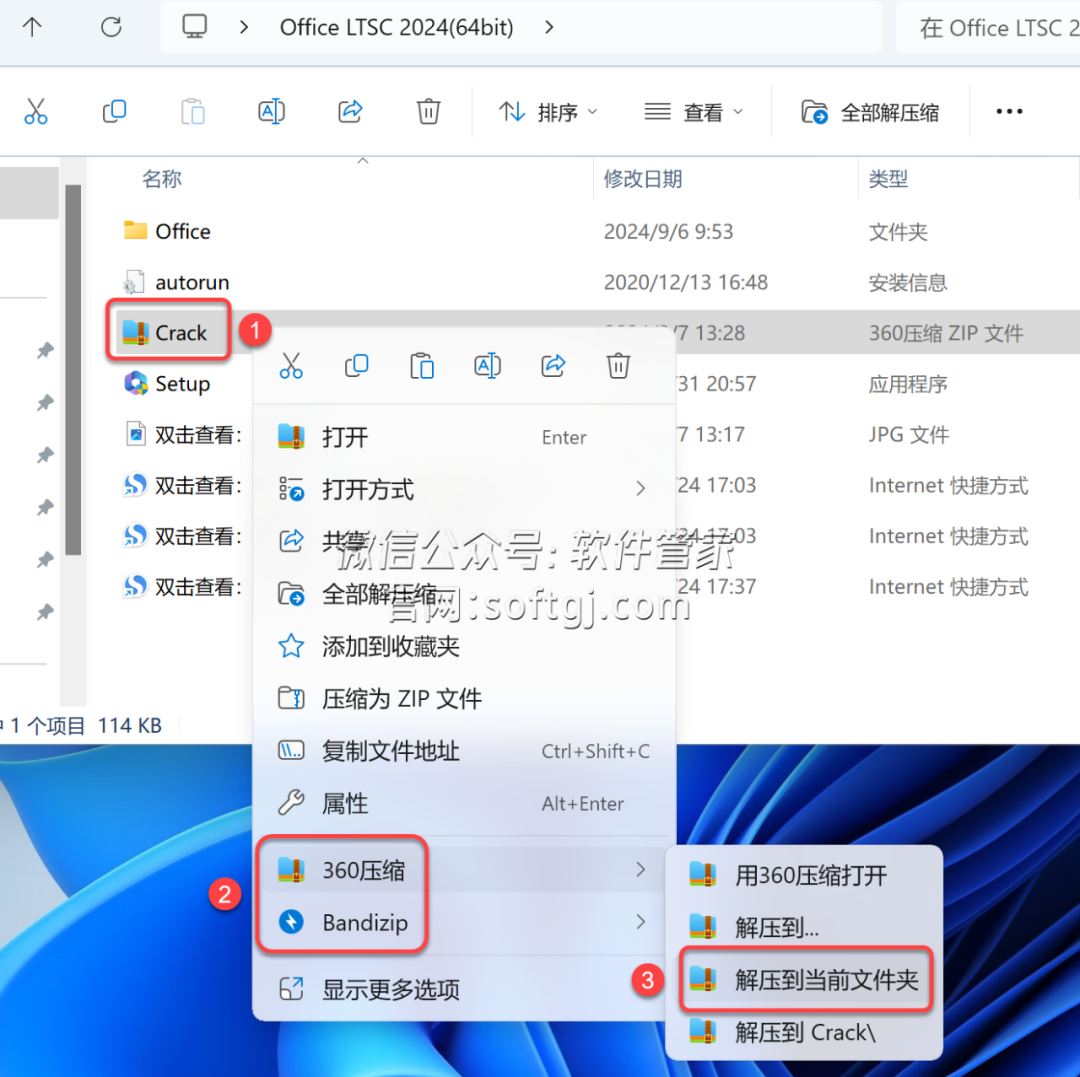The image size is (1080, 1077).
Task: Click the Rename icon in context menu
Action: (x=487, y=366)
